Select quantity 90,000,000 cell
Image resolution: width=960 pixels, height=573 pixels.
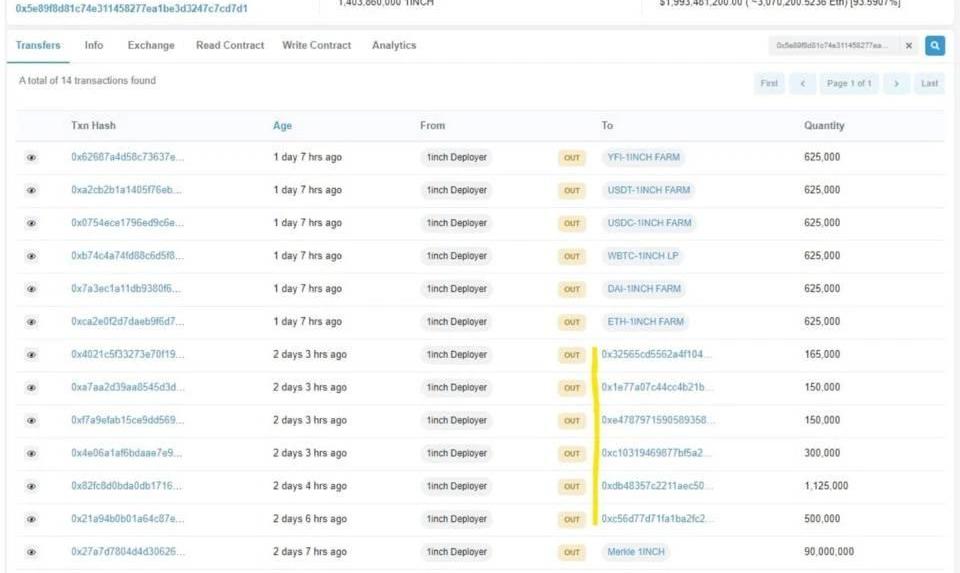point(828,552)
